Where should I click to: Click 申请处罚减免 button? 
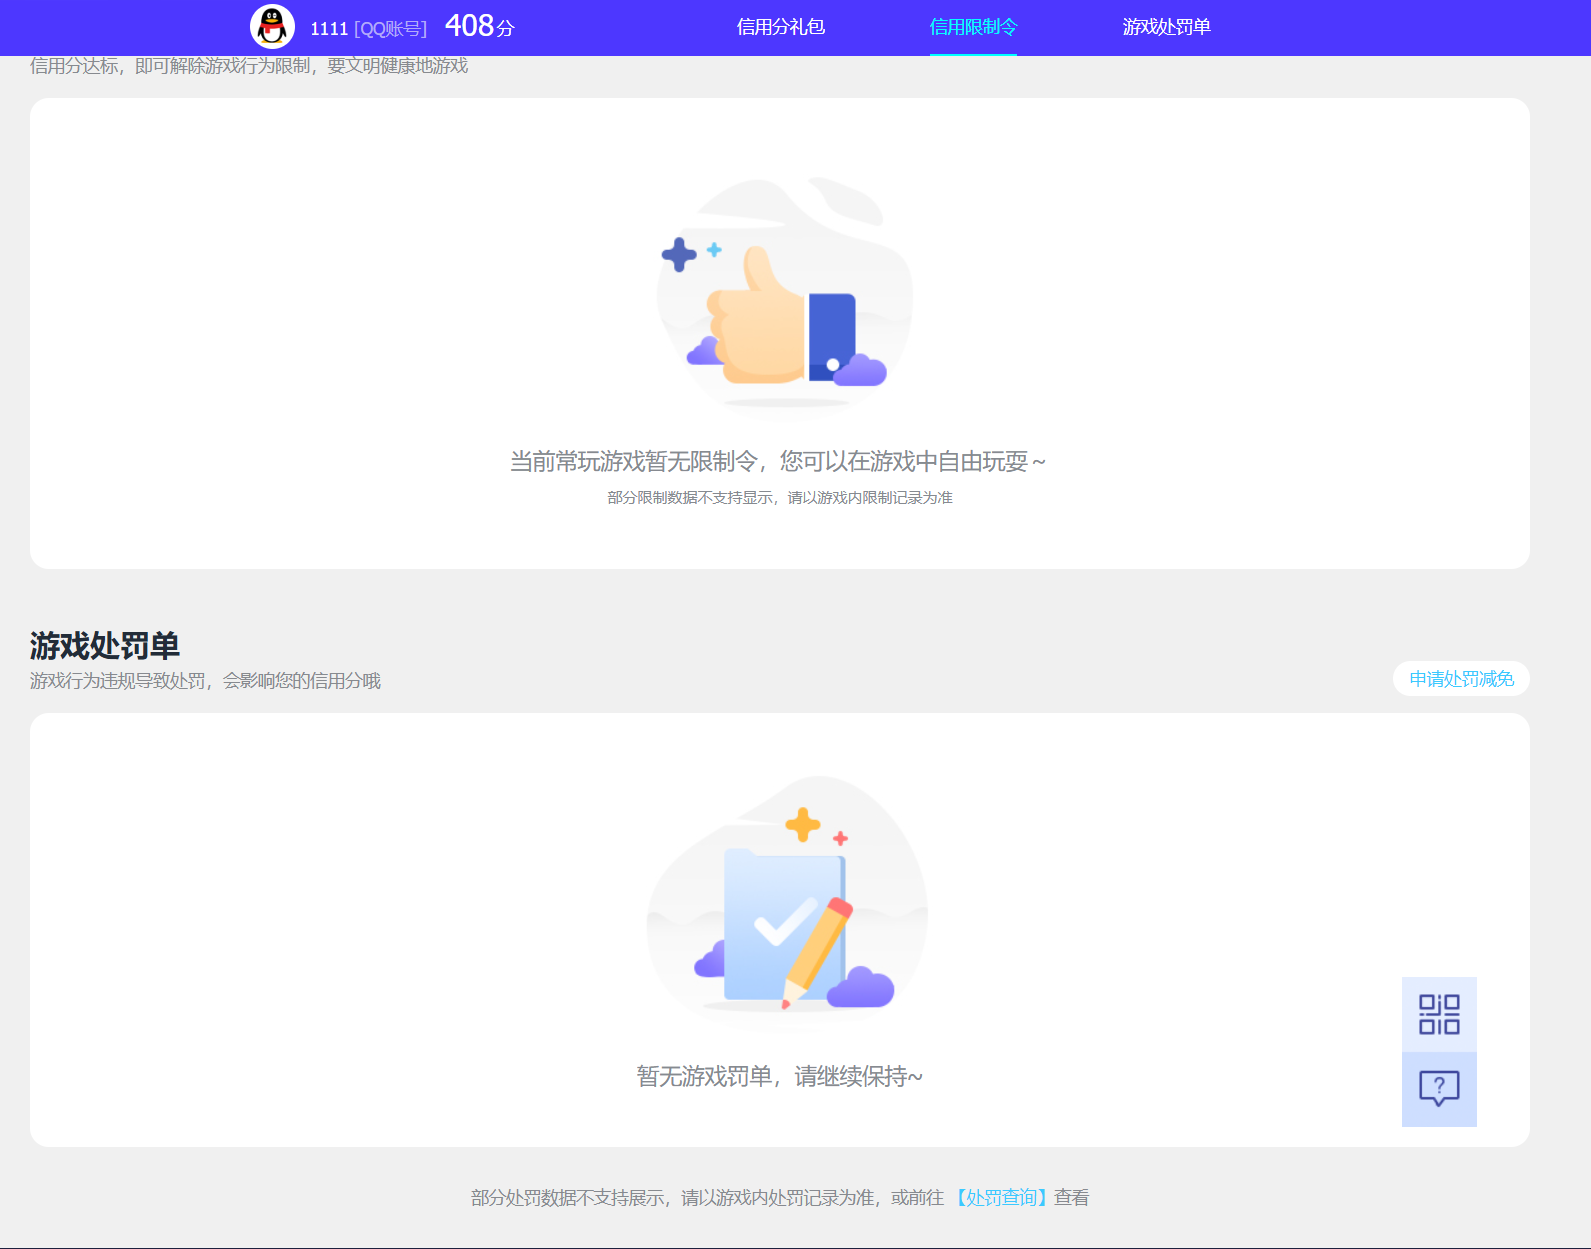[x=1461, y=679]
